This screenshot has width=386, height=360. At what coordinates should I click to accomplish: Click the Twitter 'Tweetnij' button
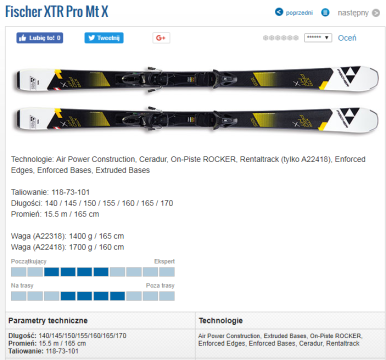tap(104, 38)
